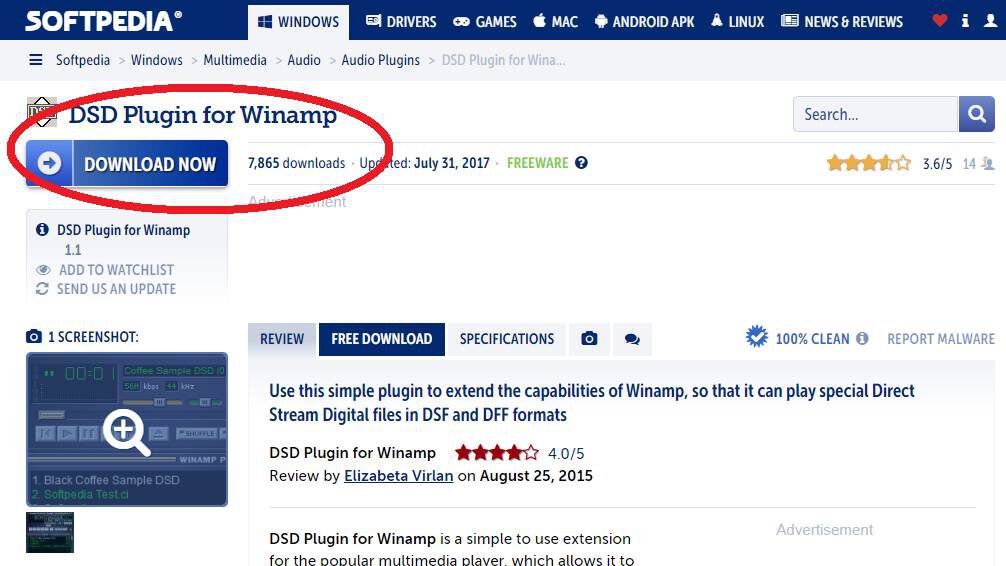The image size is (1006, 566).
Task: Open the hamburger menu in breadcrumb bar
Action: (36, 60)
